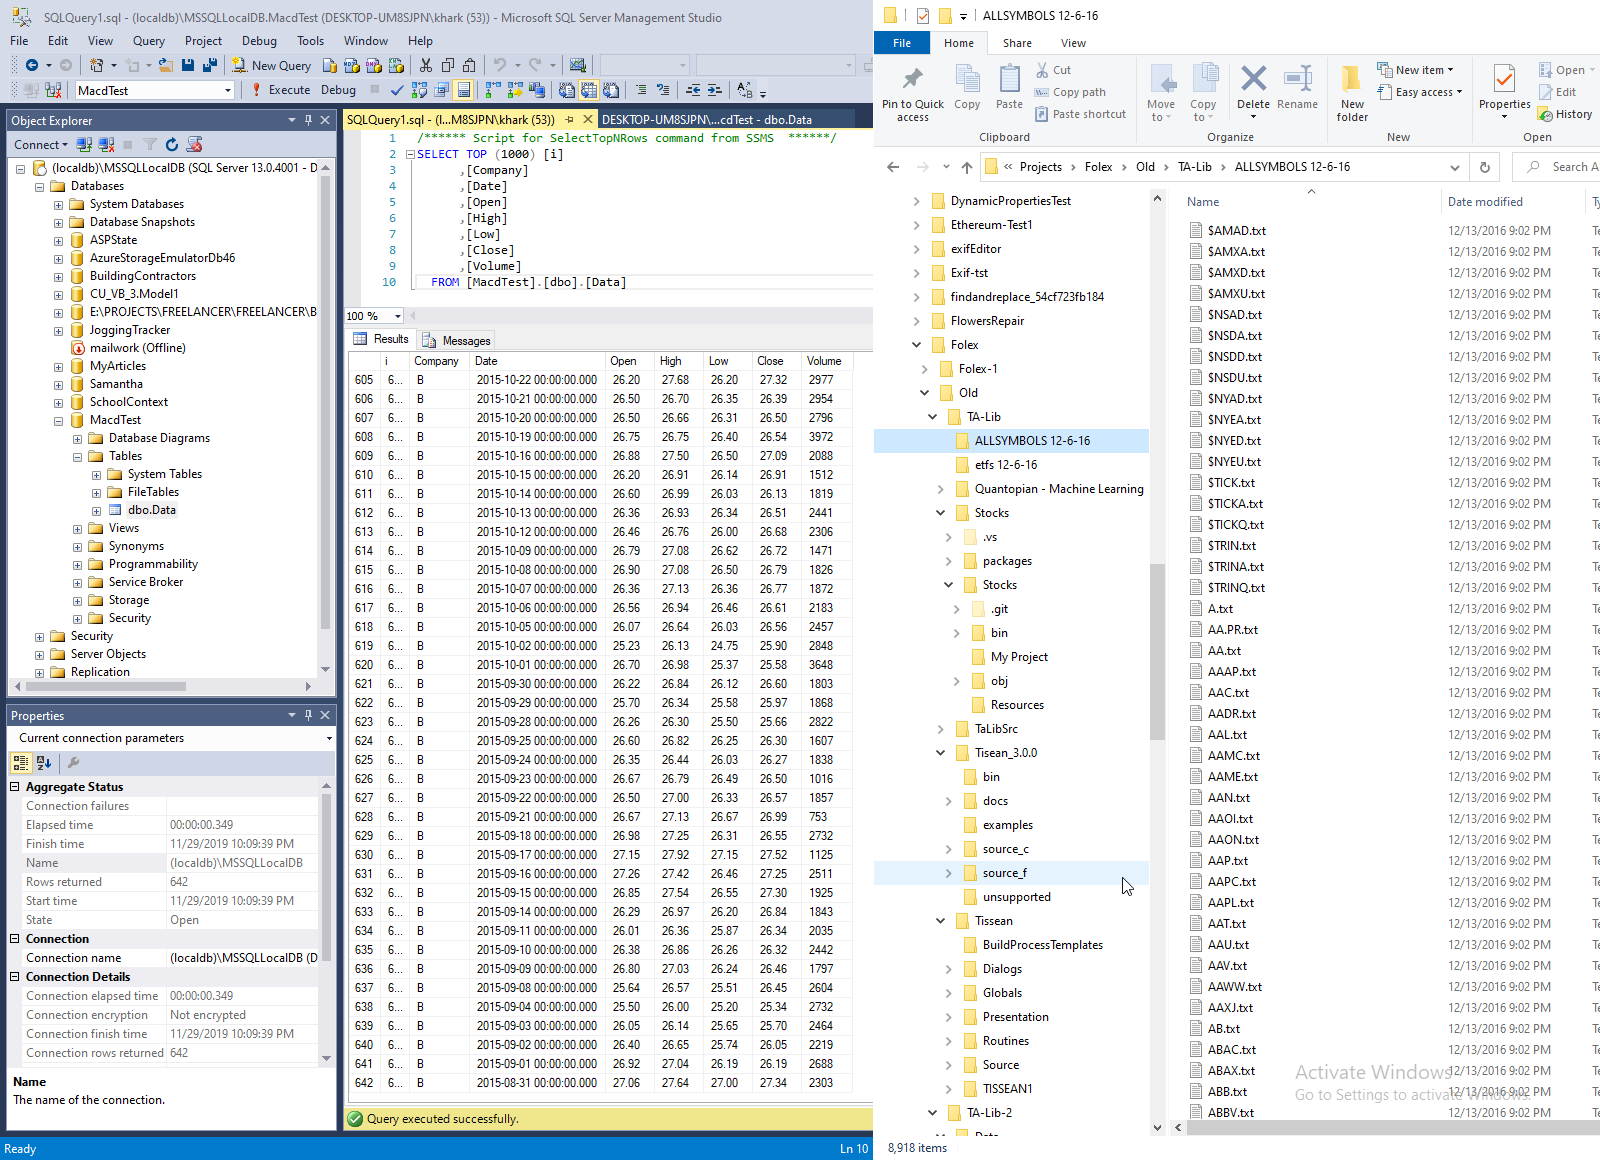Screen dimensions: 1600x1160
Task: Select the AAPL.txt file in the file list
Action: point(1230,903)
